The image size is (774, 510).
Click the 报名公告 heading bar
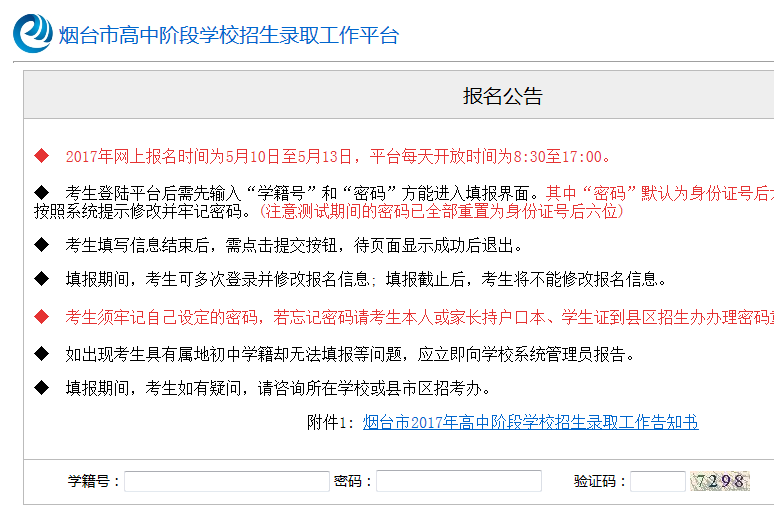tap(502, 96)
